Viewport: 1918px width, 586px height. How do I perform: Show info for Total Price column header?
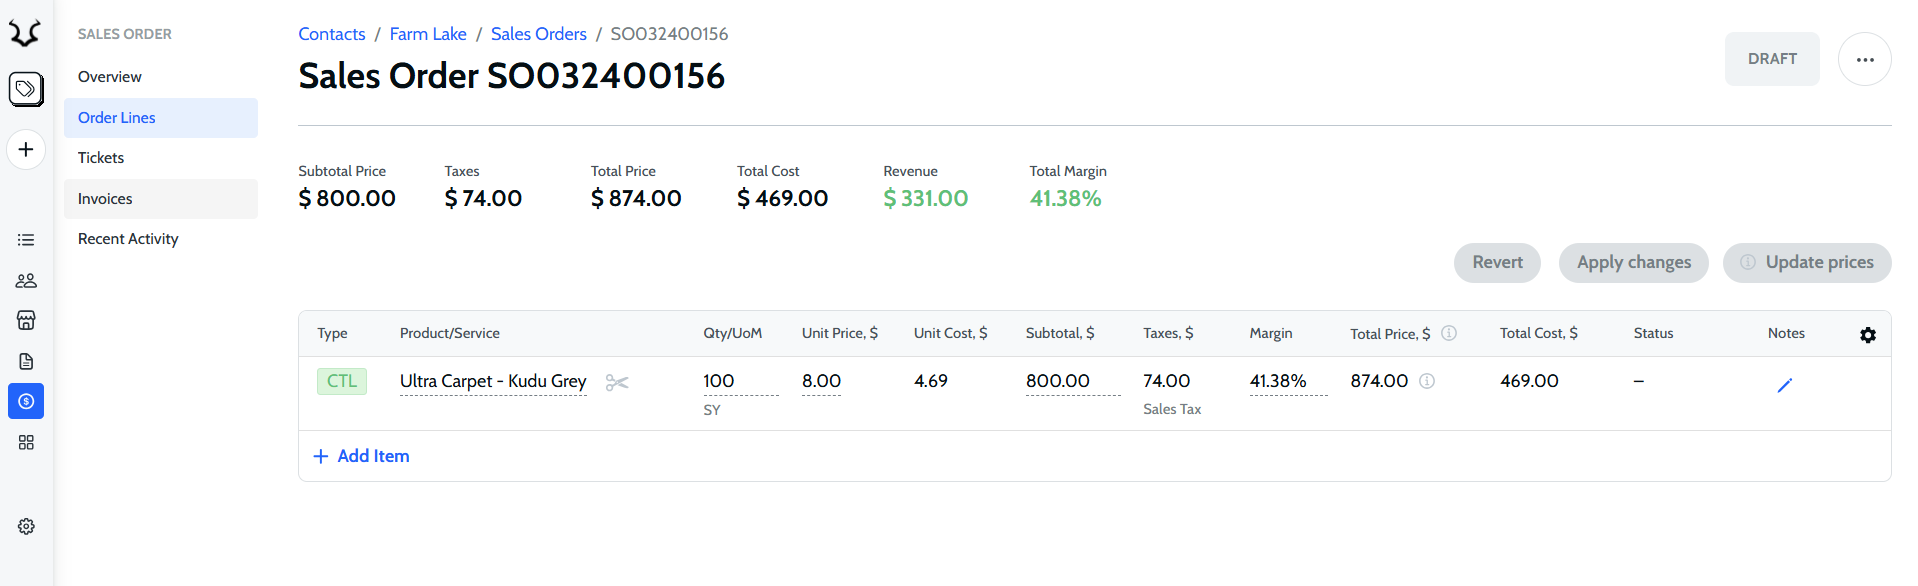coord(1448,333)
